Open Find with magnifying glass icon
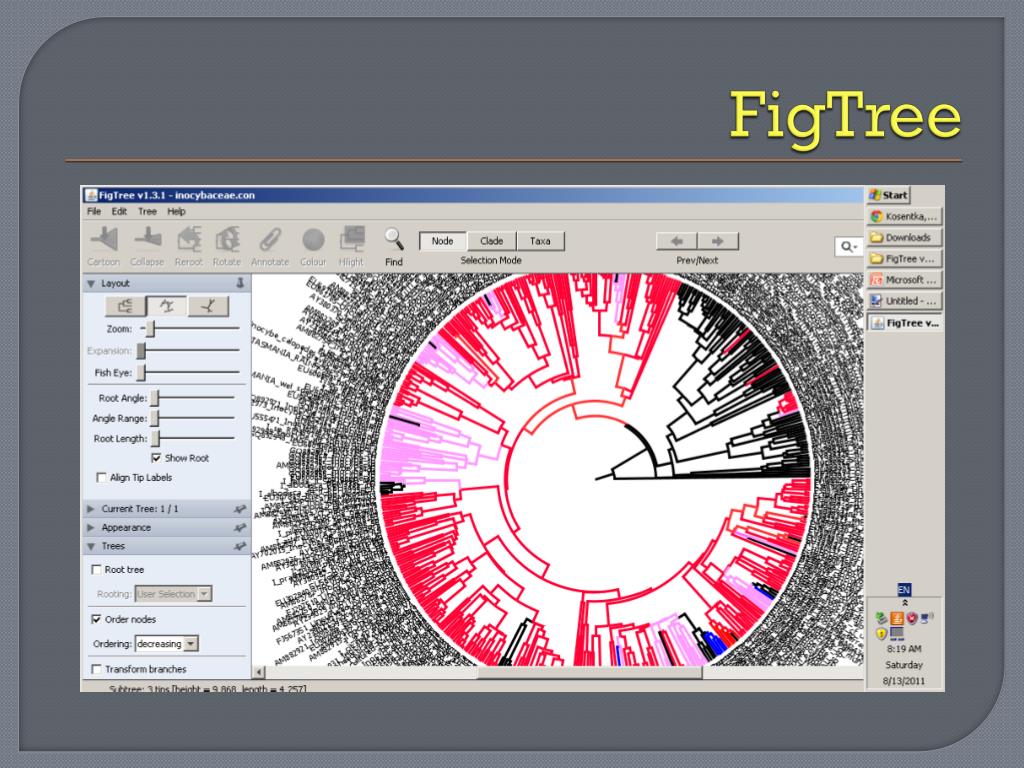This screenshot has width=1024, height=768. coord(394,240)
